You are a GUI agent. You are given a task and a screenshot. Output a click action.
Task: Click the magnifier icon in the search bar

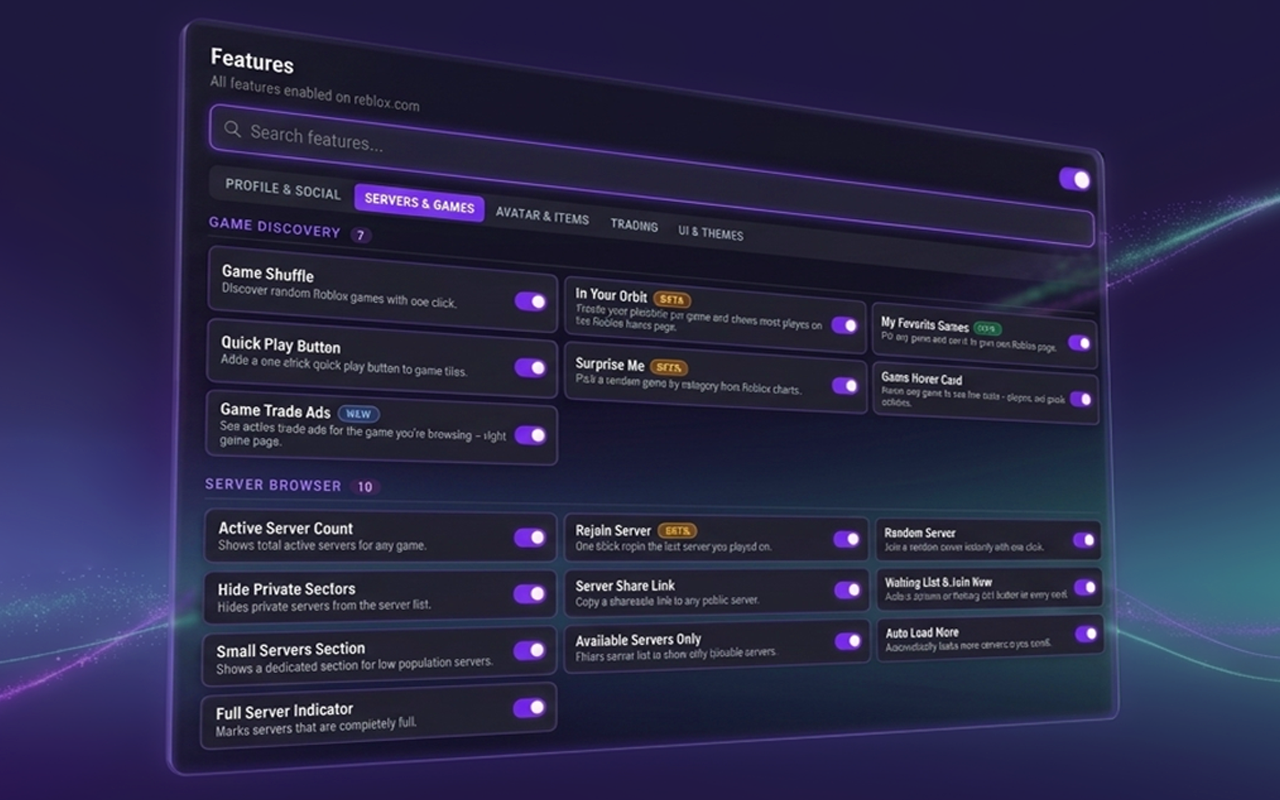233,128
